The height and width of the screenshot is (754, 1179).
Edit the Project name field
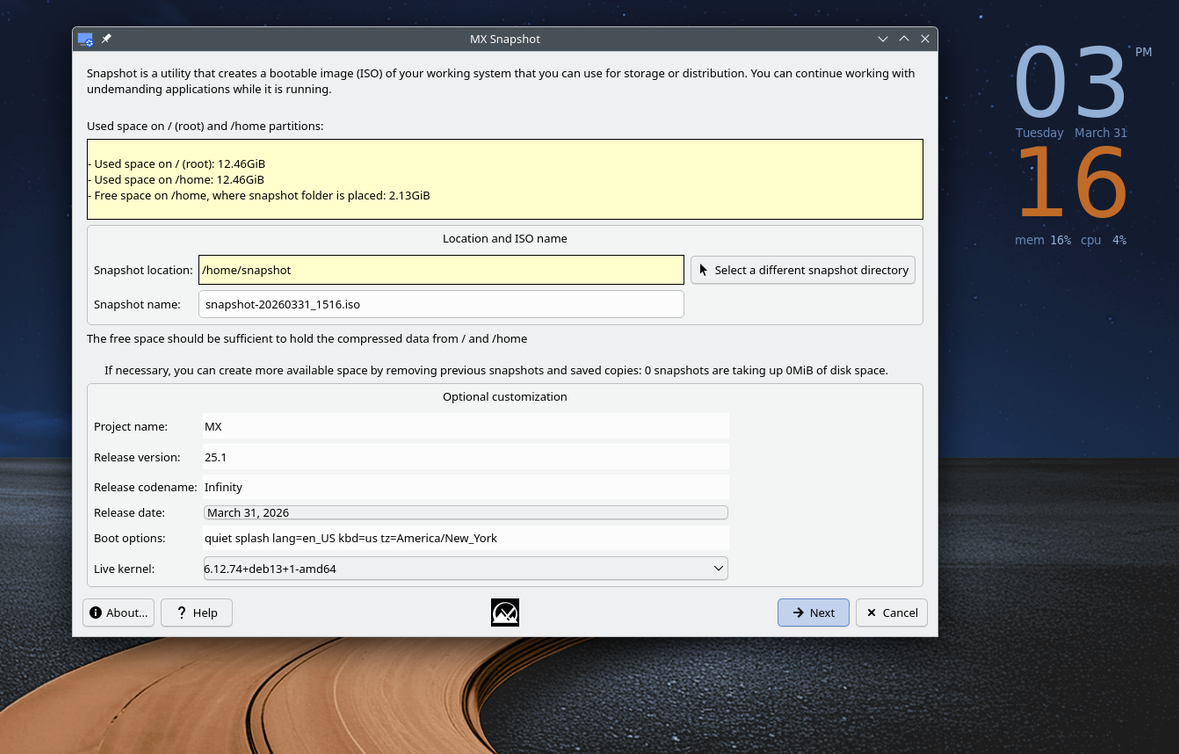(x=465, y=426)
